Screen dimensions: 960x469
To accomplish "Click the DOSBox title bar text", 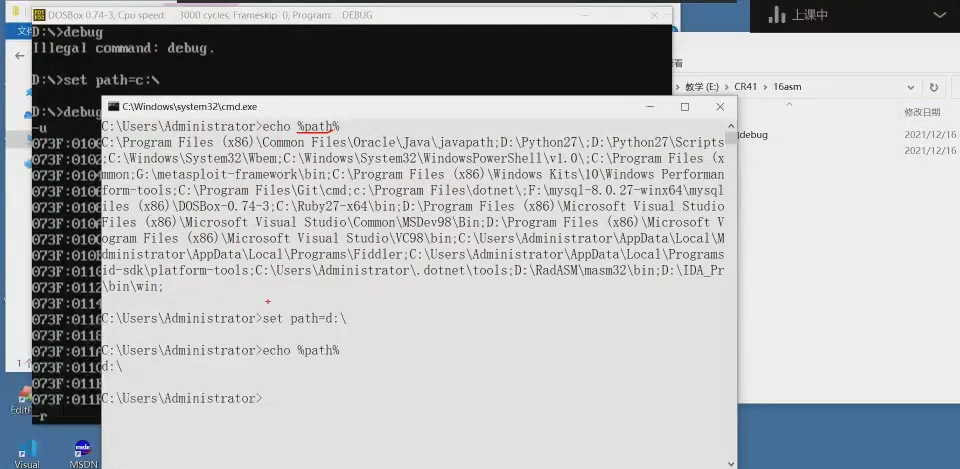I will point(210,15).
